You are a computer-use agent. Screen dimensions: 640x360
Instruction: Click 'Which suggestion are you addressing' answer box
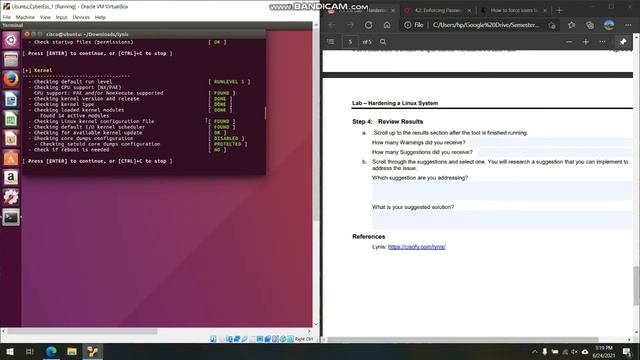pos(502,191)
